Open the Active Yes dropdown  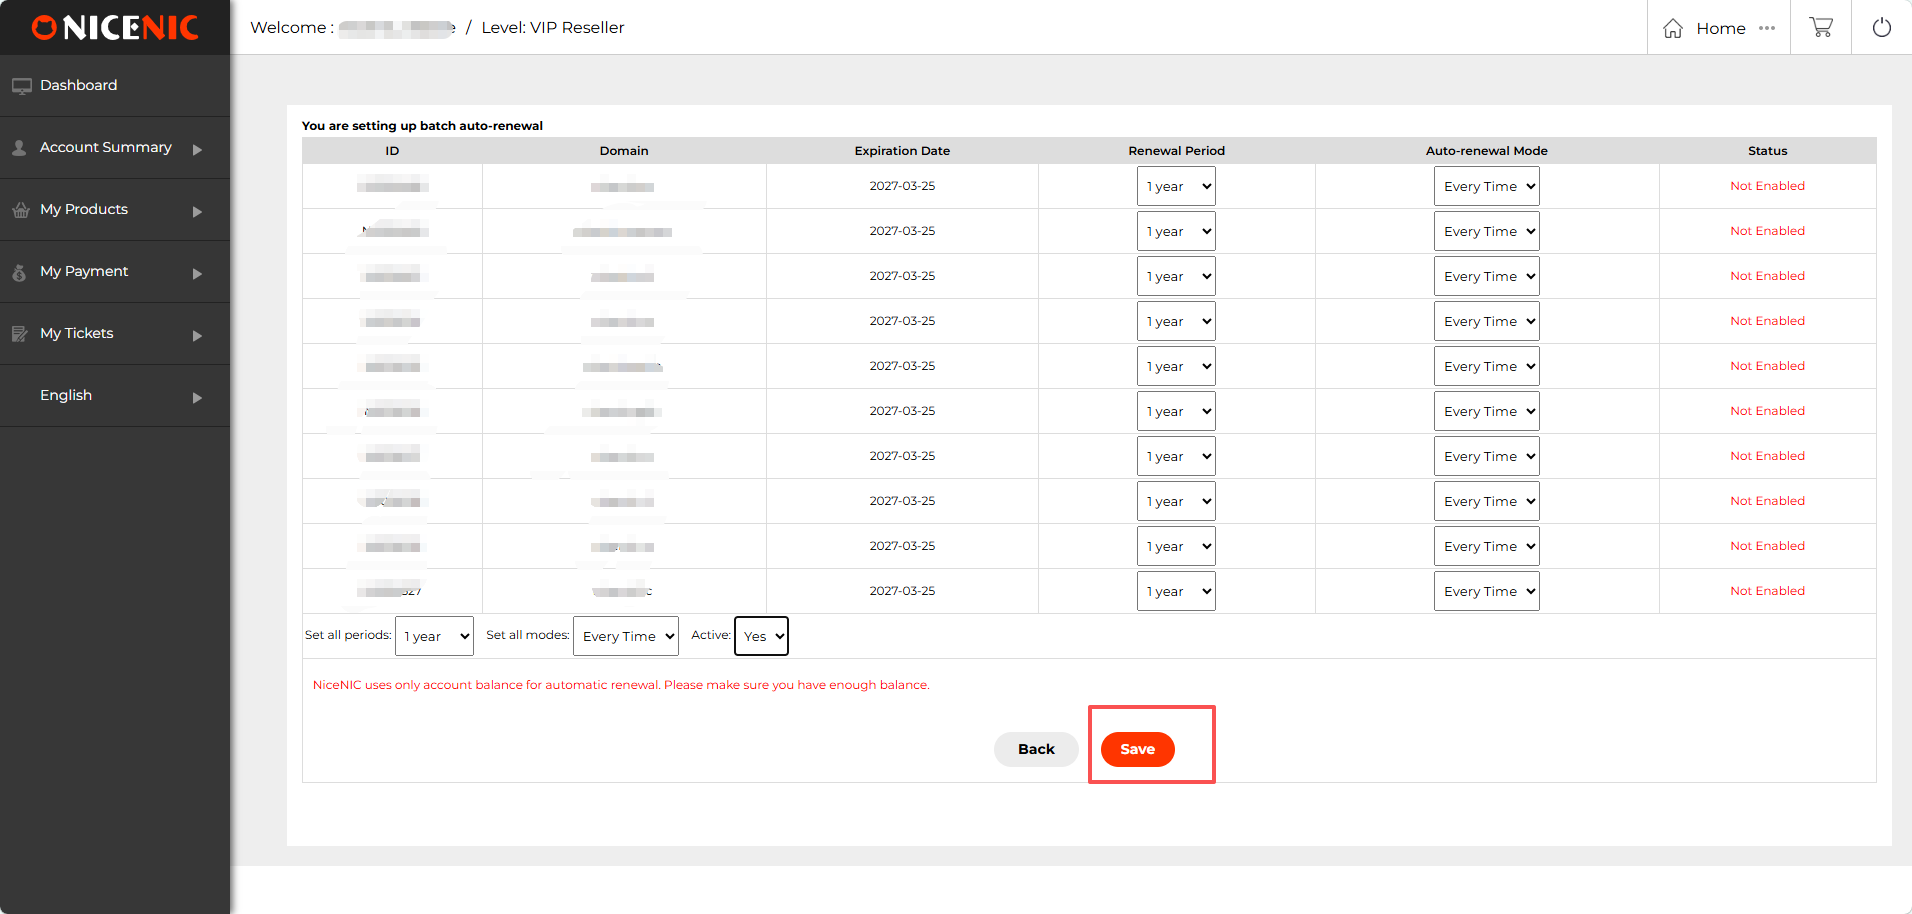(x=761, y=636)
